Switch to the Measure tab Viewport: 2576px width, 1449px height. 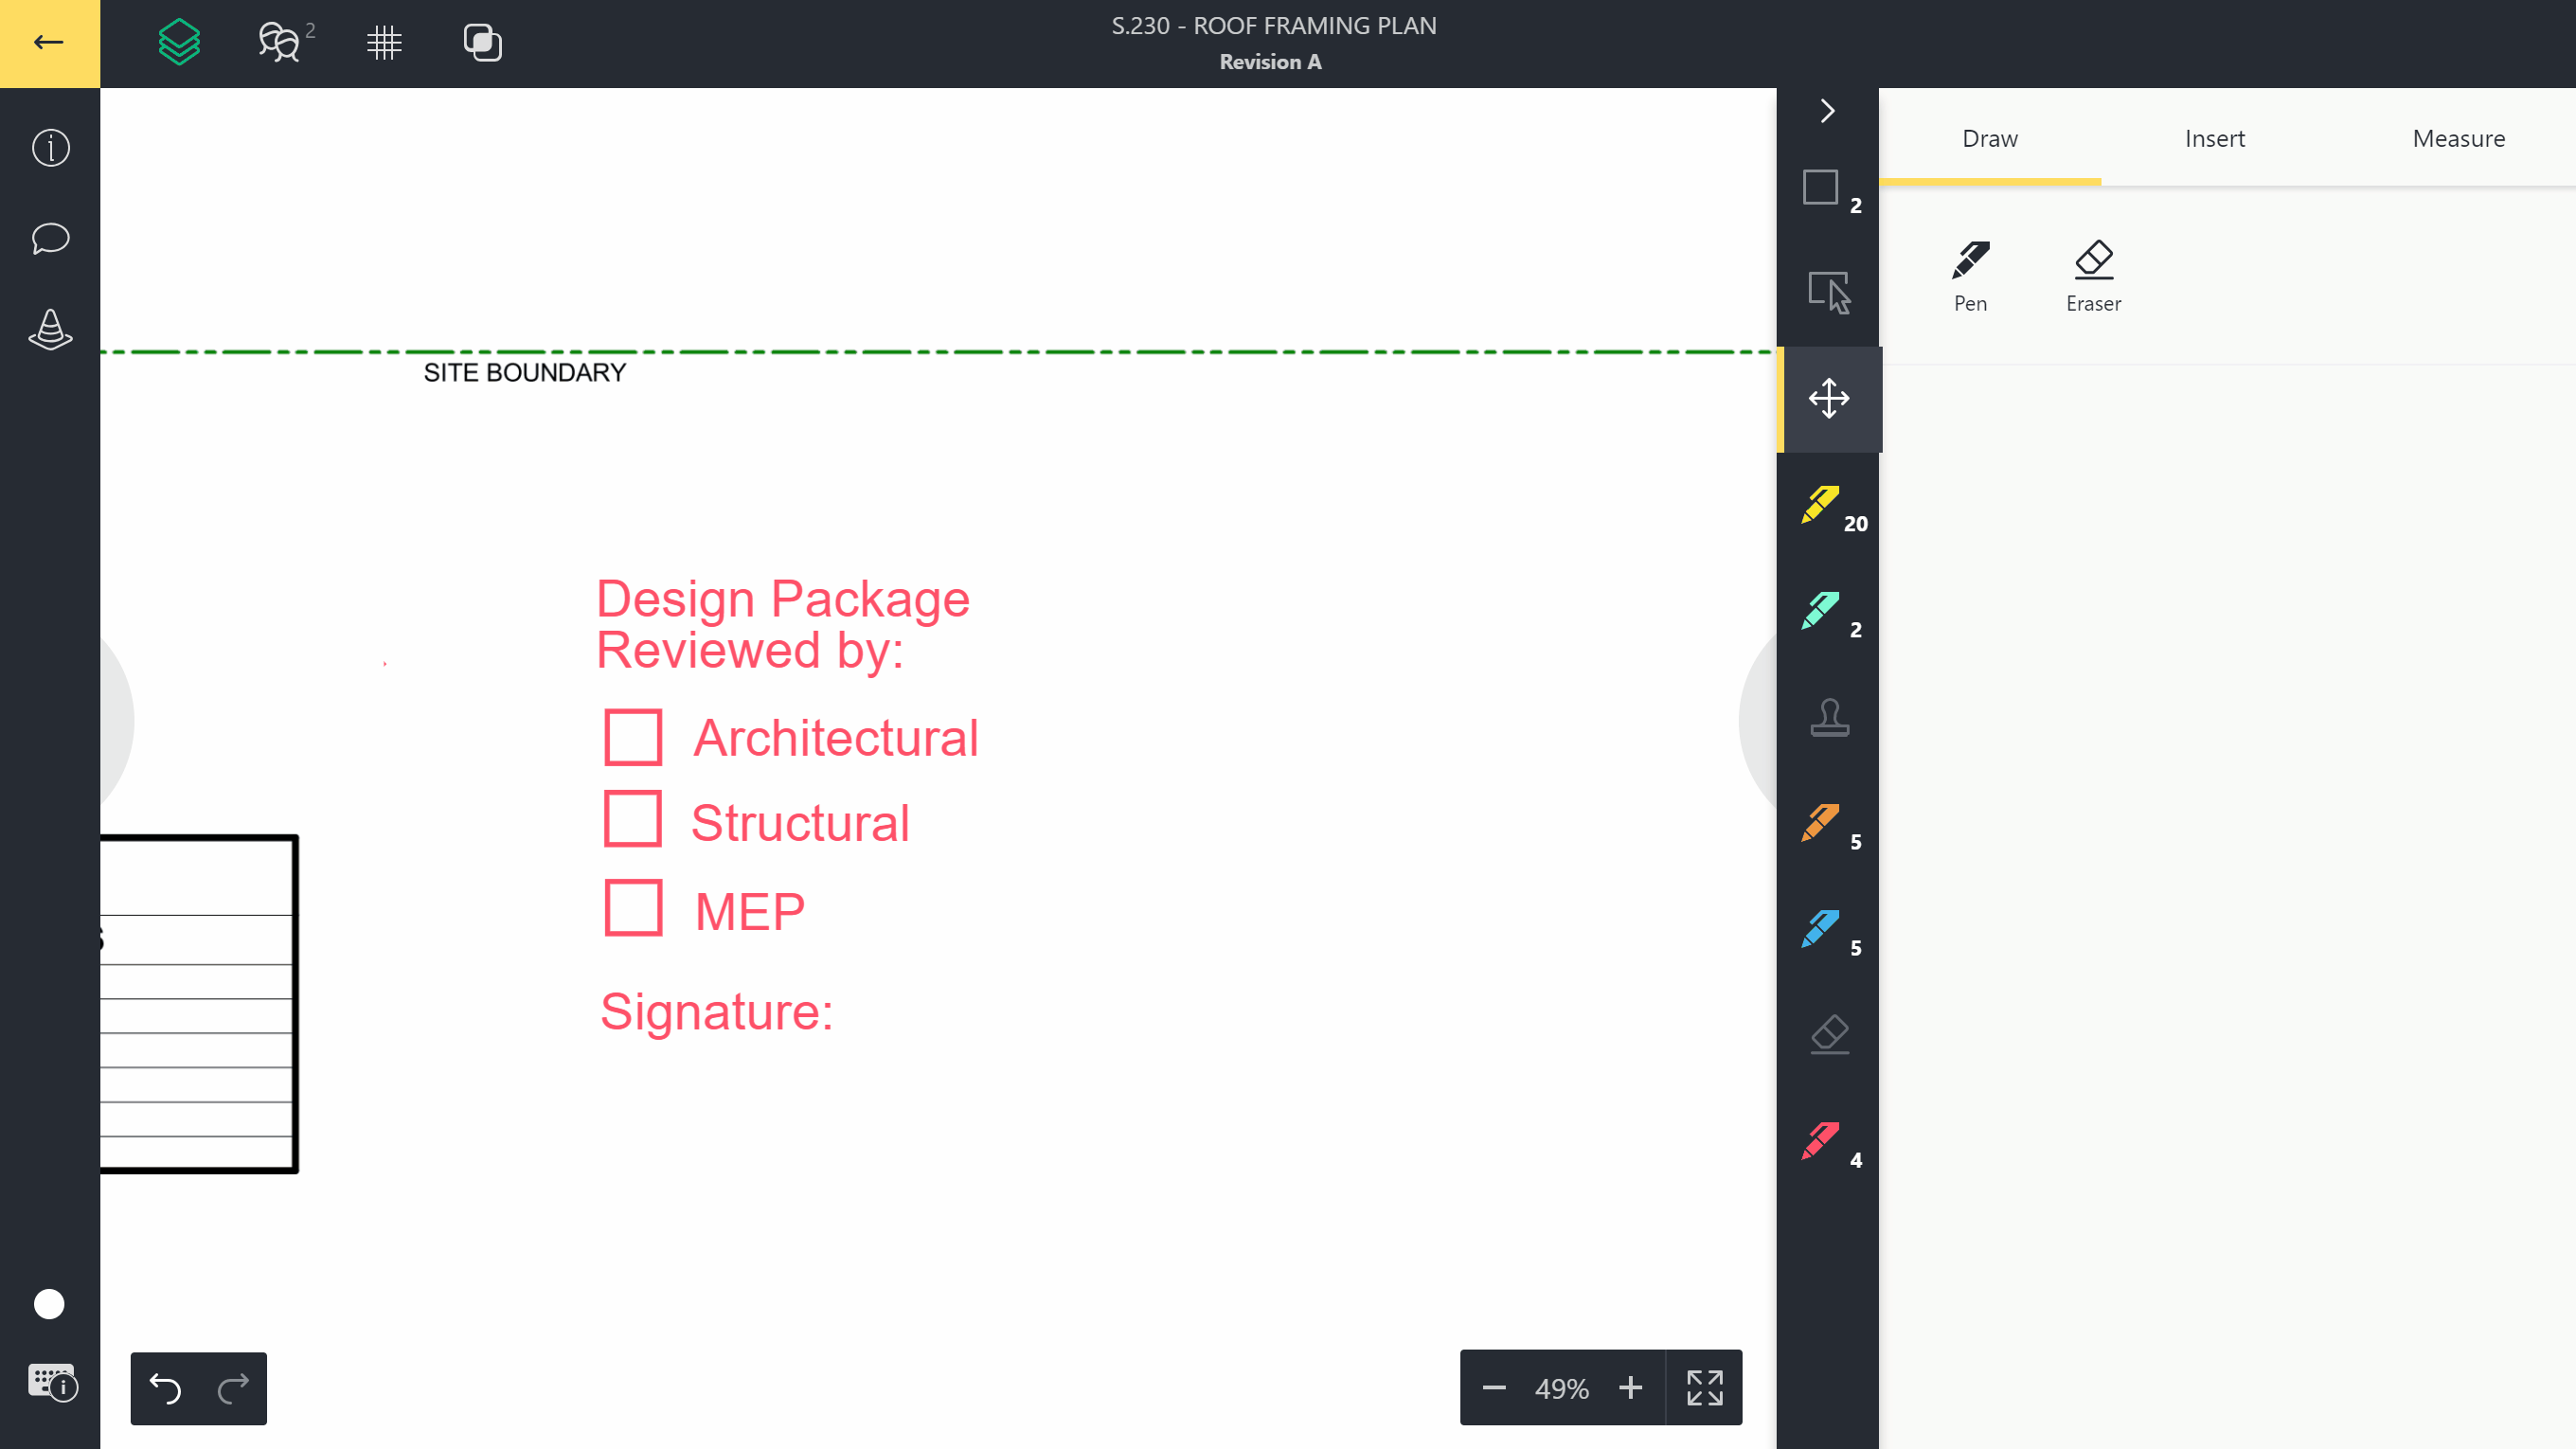pos(2458,139)
